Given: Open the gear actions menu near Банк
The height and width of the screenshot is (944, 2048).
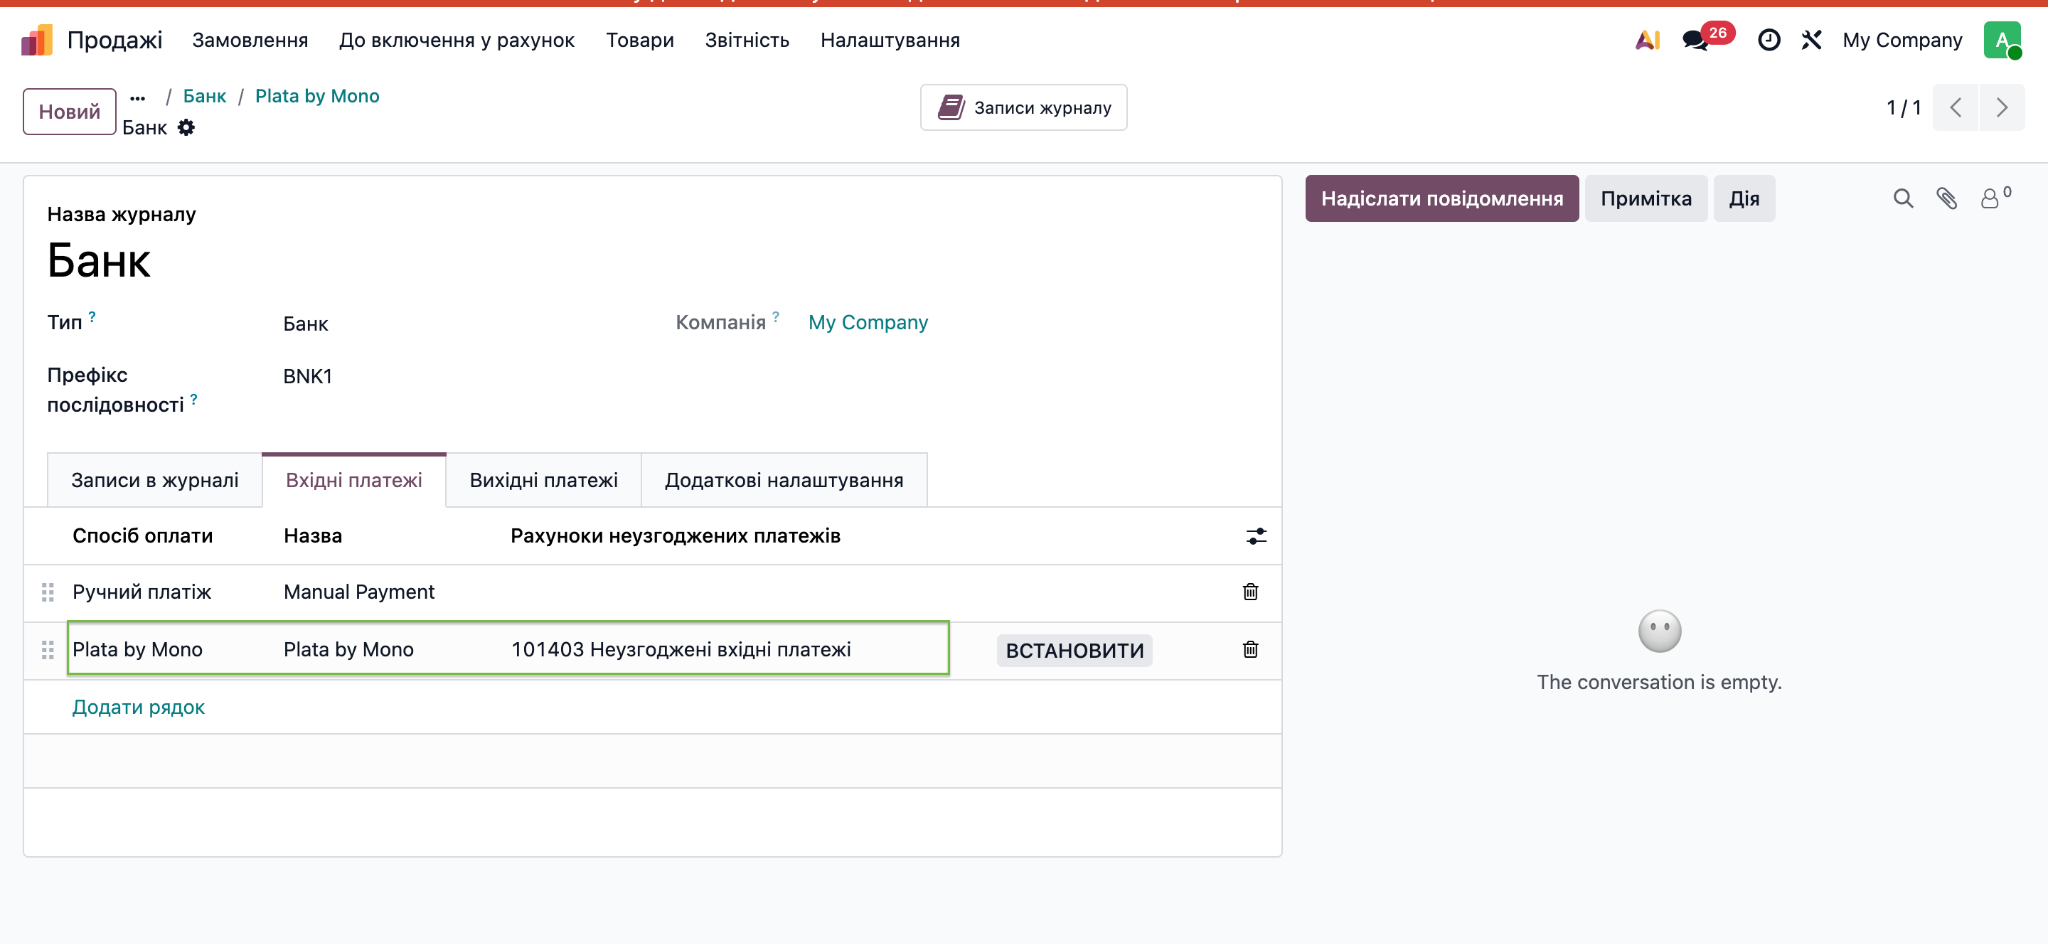Looking at the screenshot, I should (186, 127).
